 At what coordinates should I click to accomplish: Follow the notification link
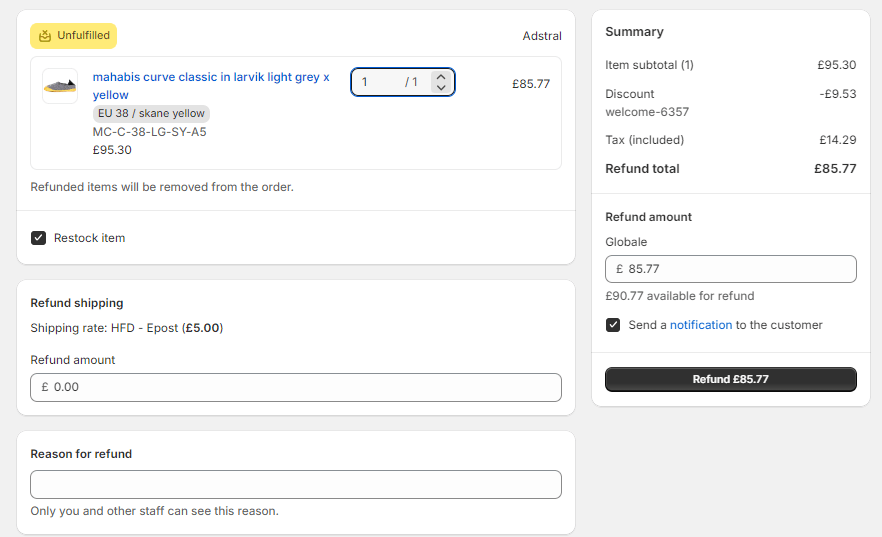701,325
